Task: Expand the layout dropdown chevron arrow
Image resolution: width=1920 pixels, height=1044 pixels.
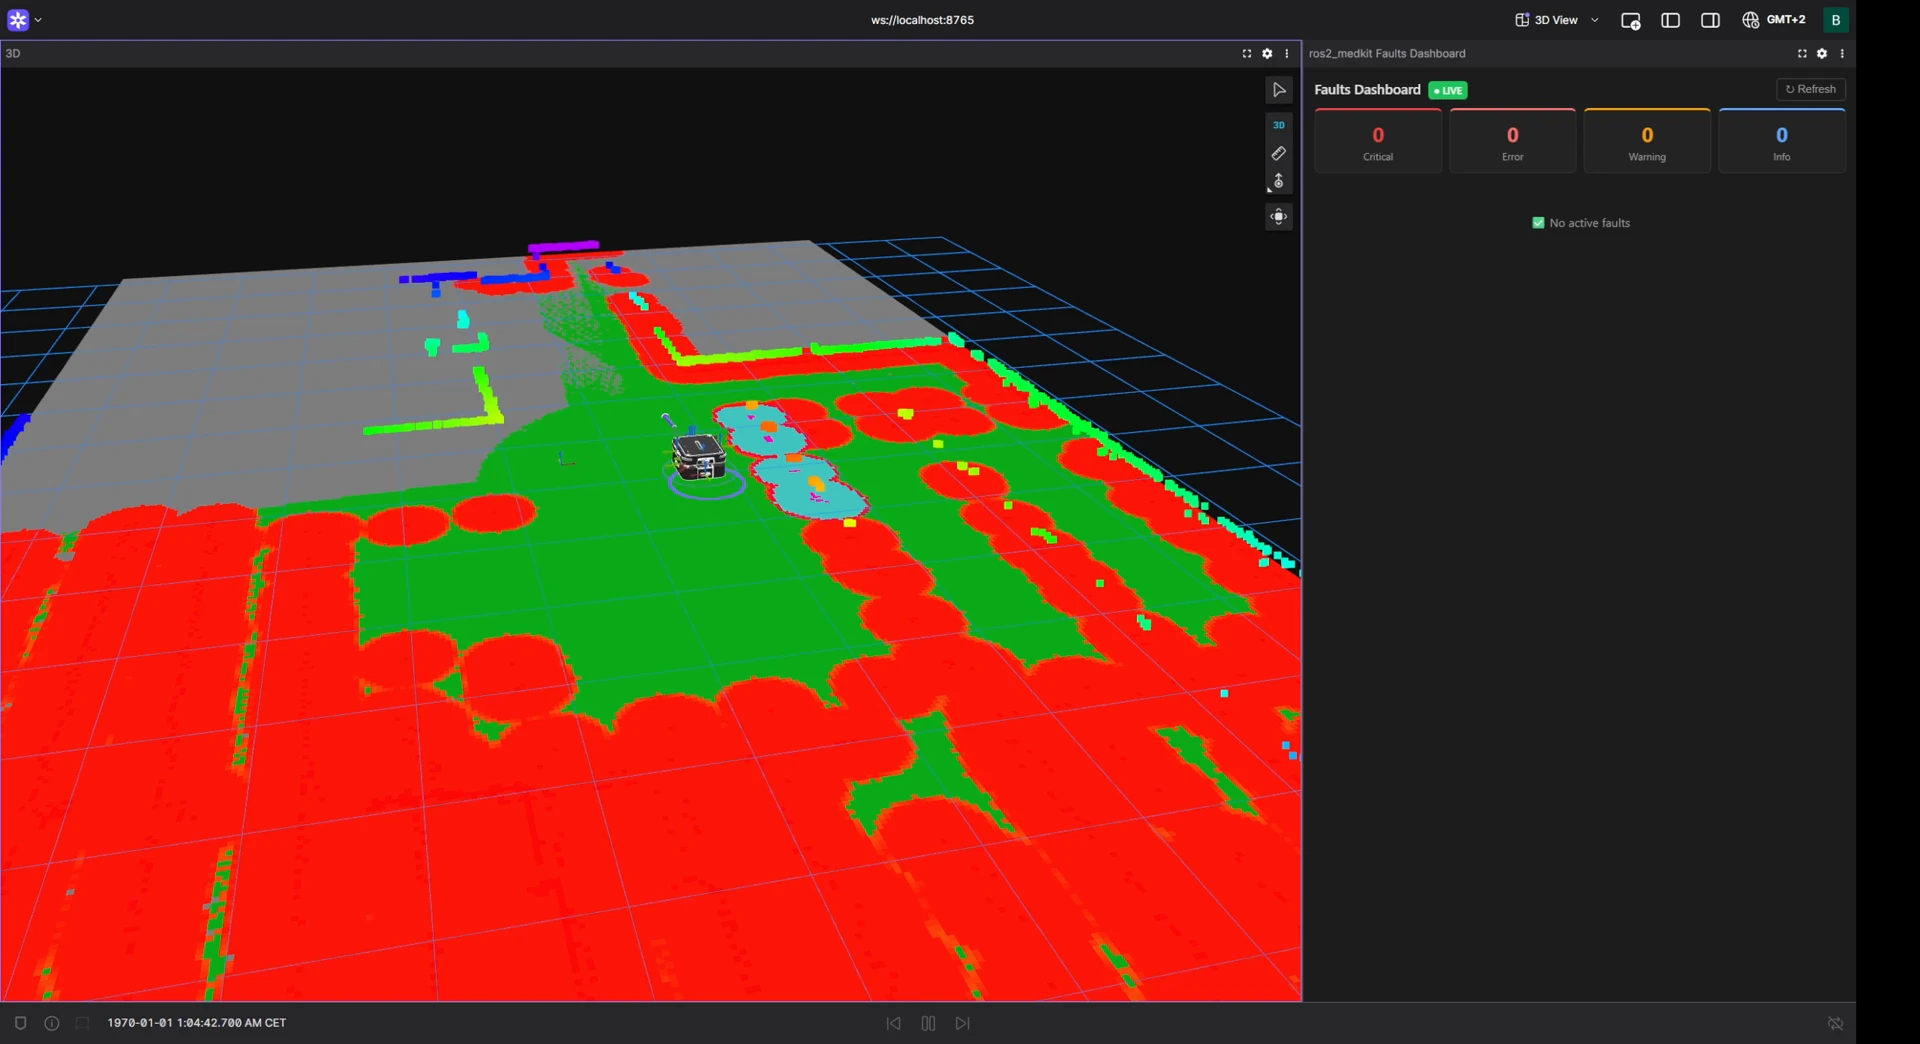Action: pos(1595,20)
